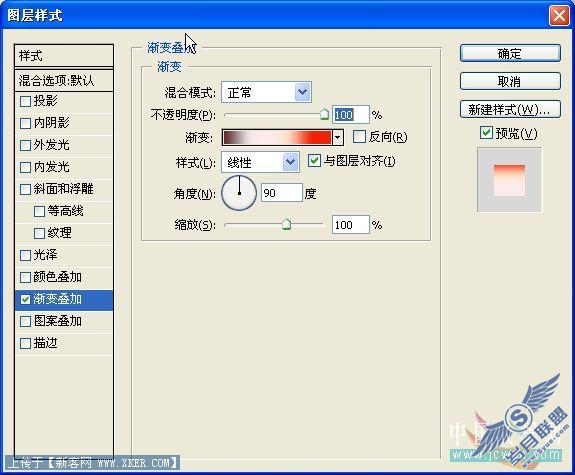
Task: Enable the 投影 drop shadow checkbox
Action: (x=25, y=102)
